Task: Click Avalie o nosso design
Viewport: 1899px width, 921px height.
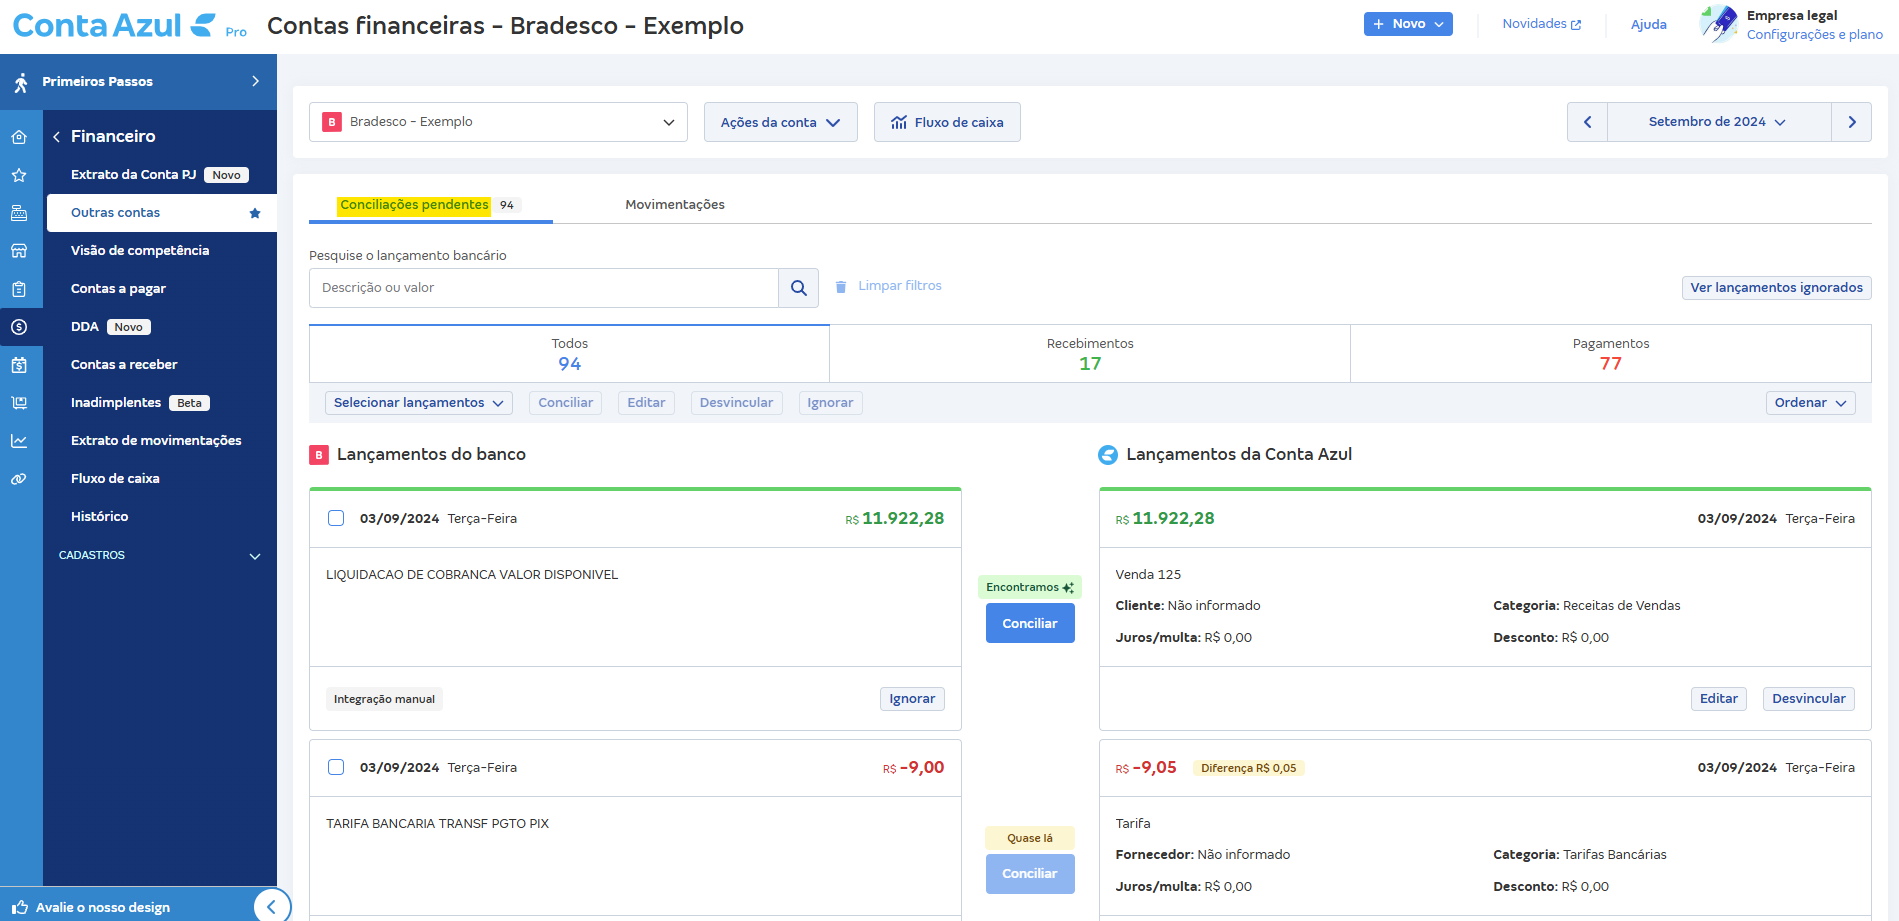Action: [x=103, y=908]
